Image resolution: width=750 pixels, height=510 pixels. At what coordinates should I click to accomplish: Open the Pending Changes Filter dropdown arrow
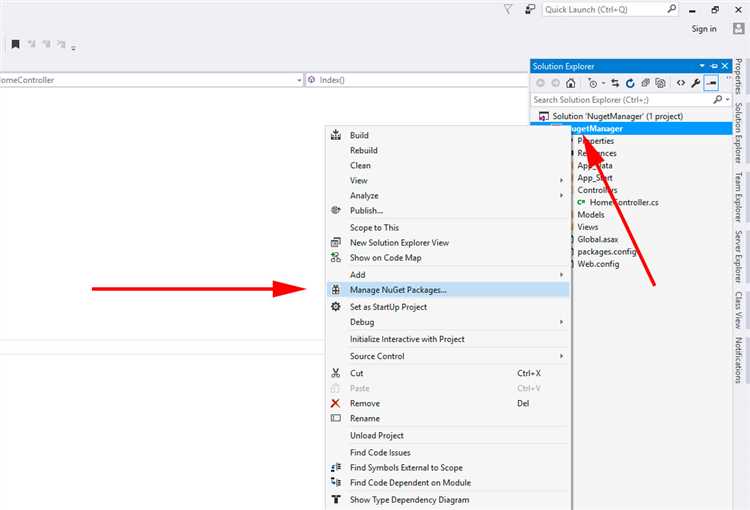click(603, 83)
